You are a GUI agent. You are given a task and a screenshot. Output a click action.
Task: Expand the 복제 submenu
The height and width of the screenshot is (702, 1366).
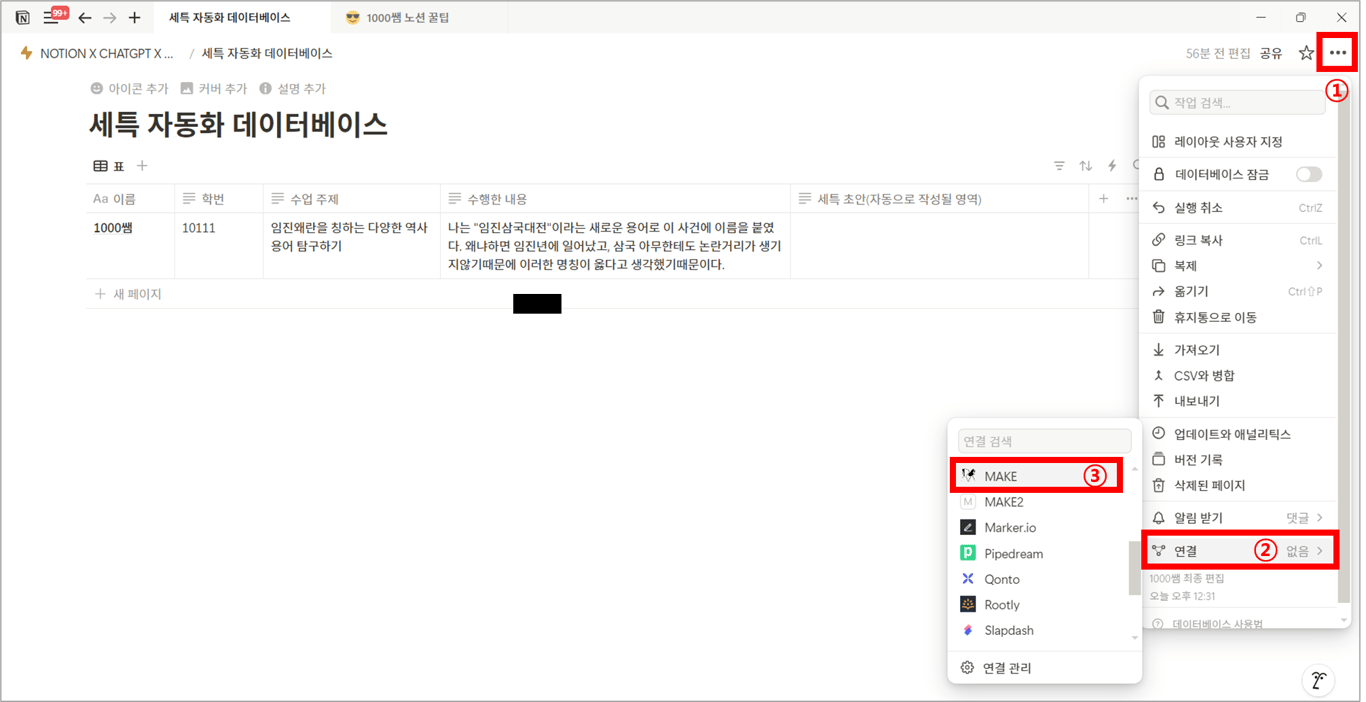1238,266
